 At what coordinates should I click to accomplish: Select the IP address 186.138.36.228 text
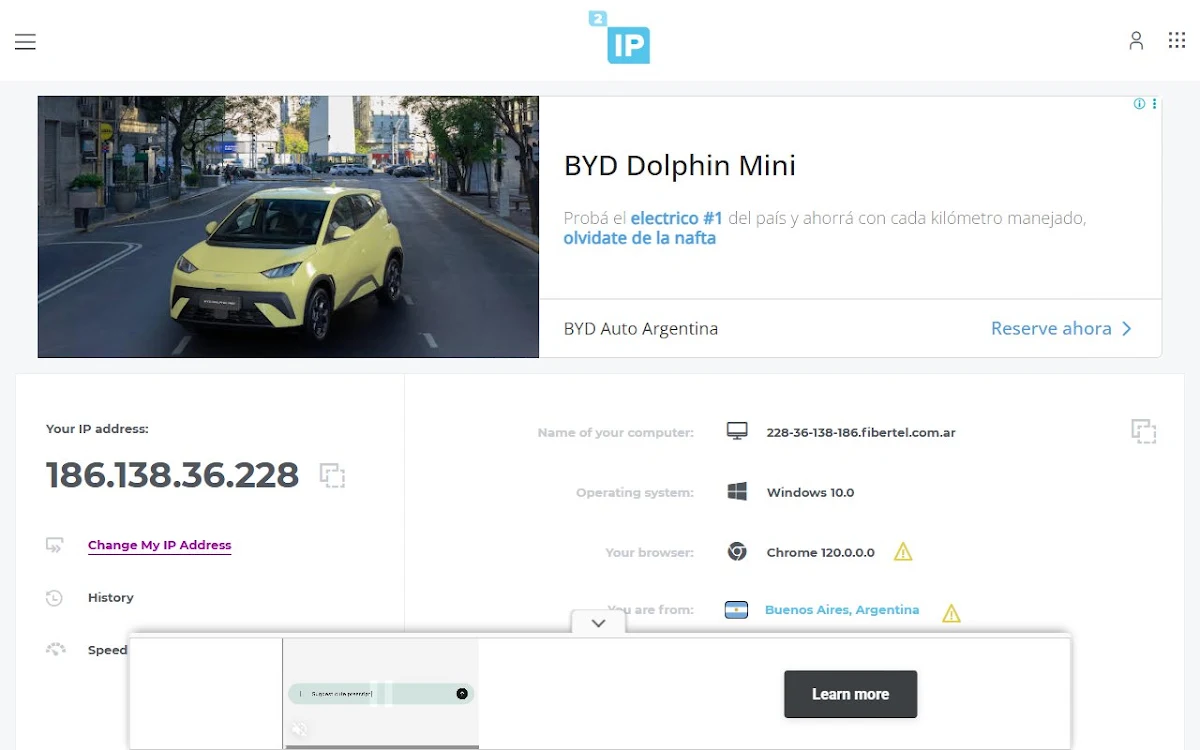[x=173, y=475]
